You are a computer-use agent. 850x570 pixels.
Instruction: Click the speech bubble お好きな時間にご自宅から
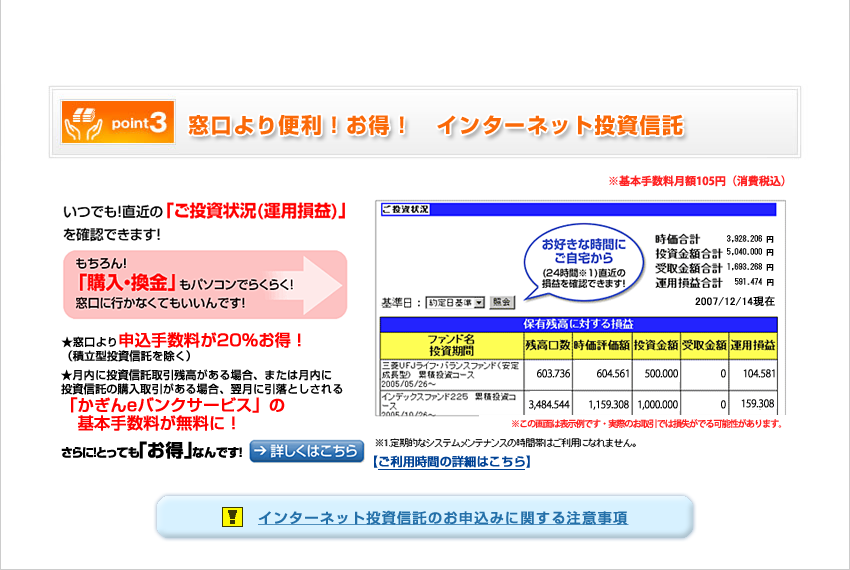coord(583,262)
